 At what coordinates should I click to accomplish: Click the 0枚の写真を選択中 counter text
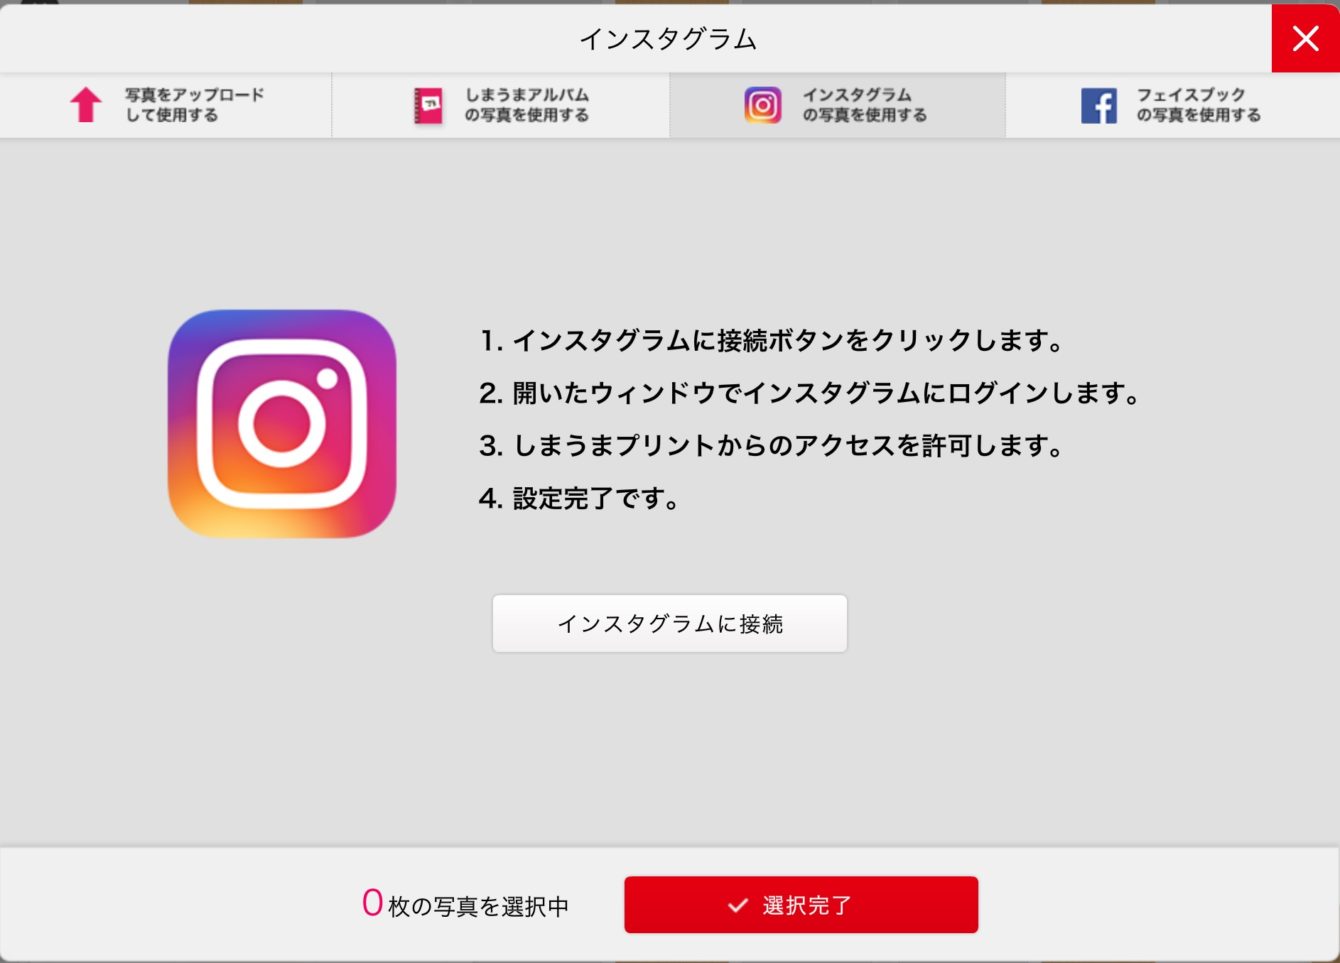tap(466, 905)
